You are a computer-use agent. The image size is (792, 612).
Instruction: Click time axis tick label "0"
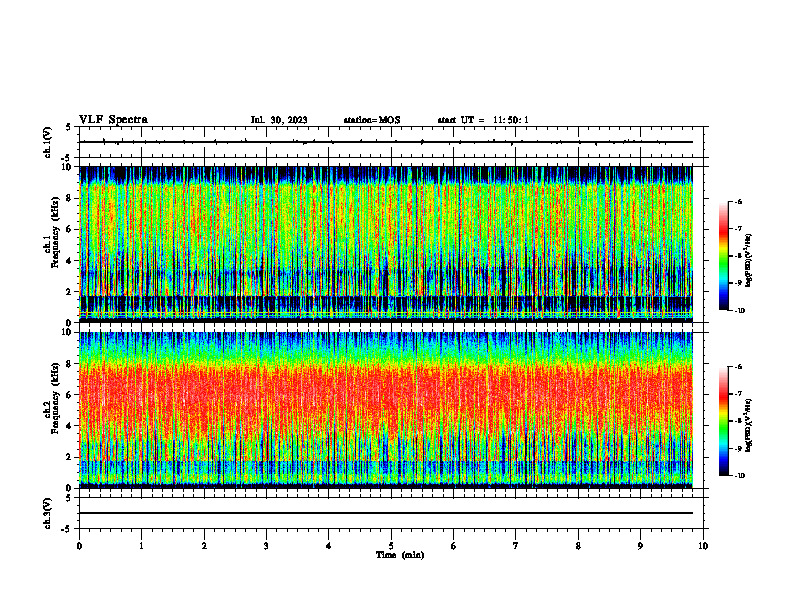pyautogui.click(x=79, y=546)
